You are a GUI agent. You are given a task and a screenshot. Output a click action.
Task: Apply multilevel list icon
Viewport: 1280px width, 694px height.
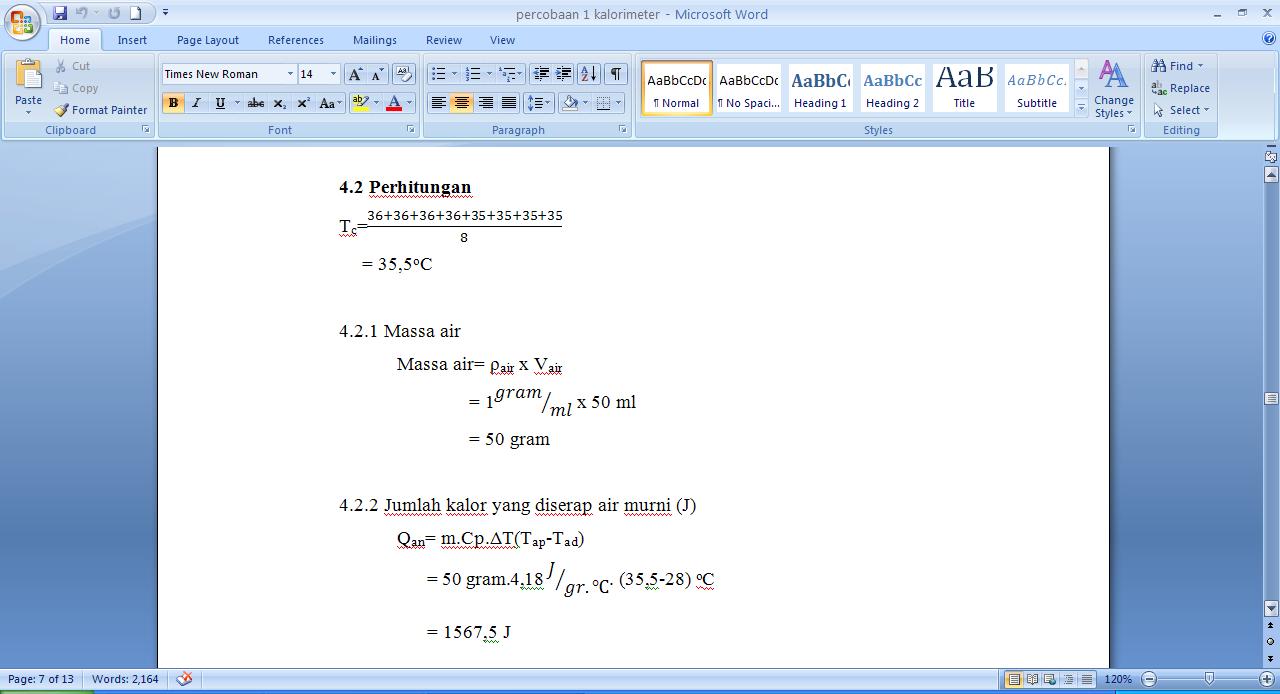tap(508, 74)
